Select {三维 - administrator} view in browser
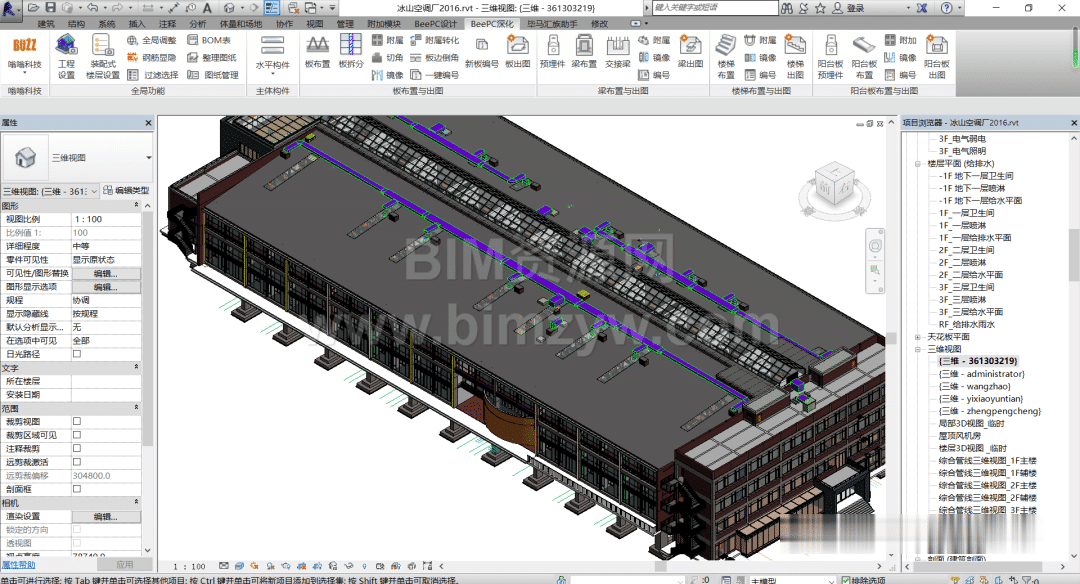The width and height of the screenshot is (1080, 584). point(982,374)
